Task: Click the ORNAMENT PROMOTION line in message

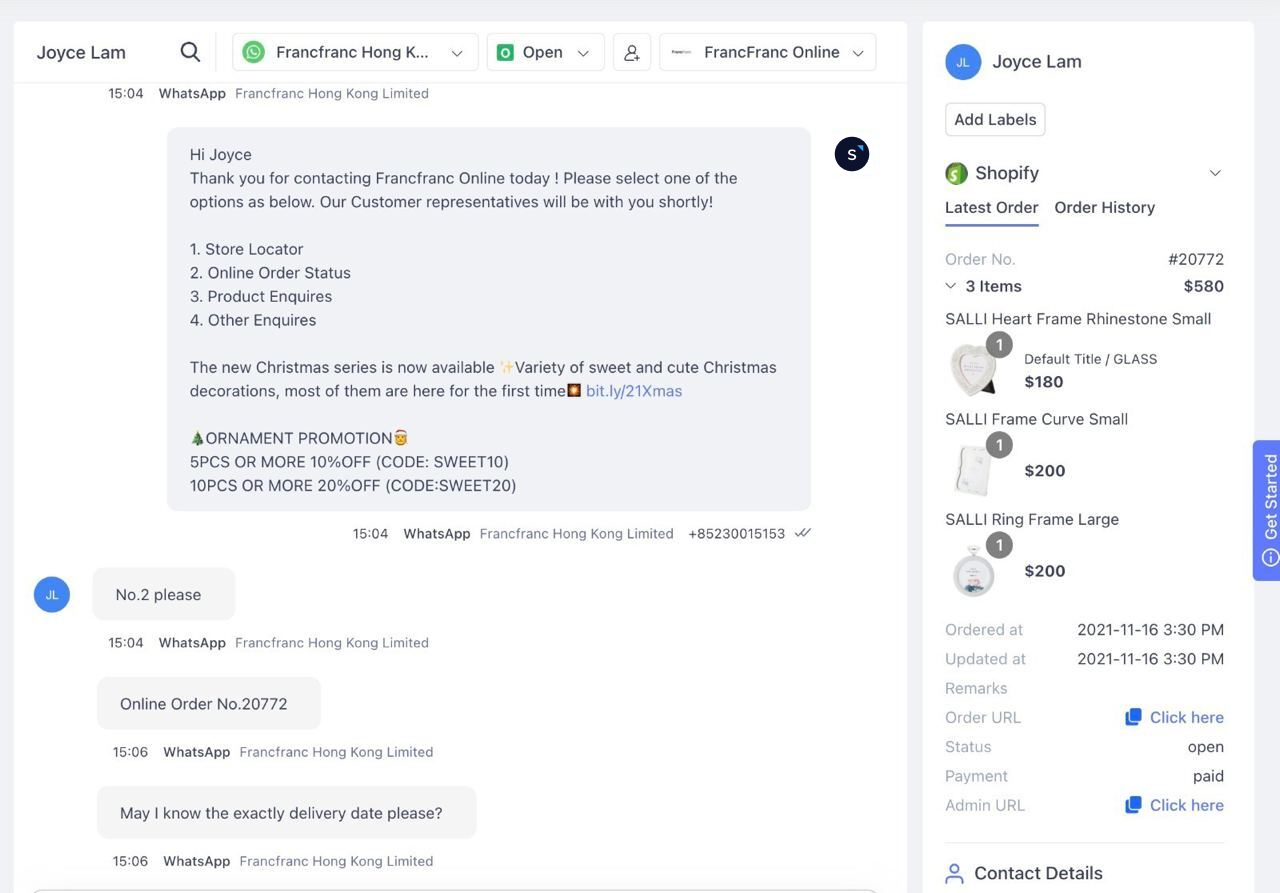Action: click(299, 438)
